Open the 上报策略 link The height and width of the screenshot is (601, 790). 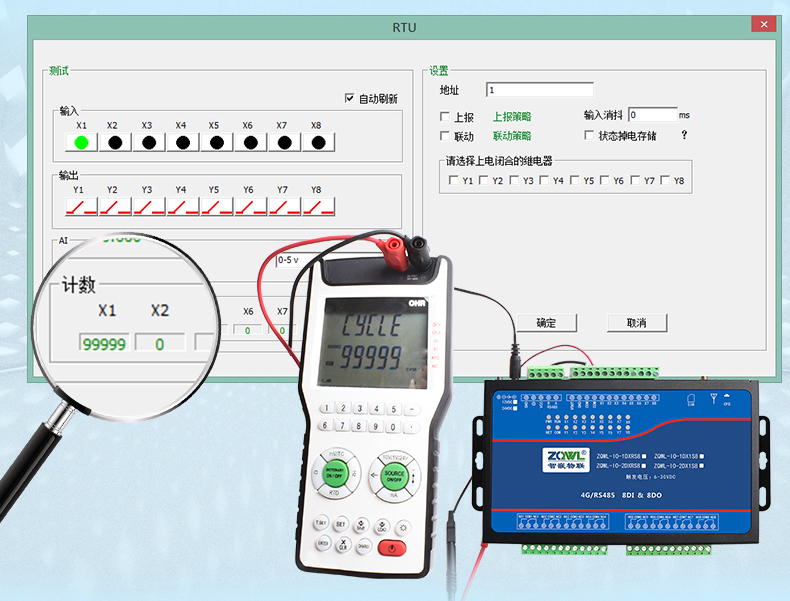click(511, 117)
